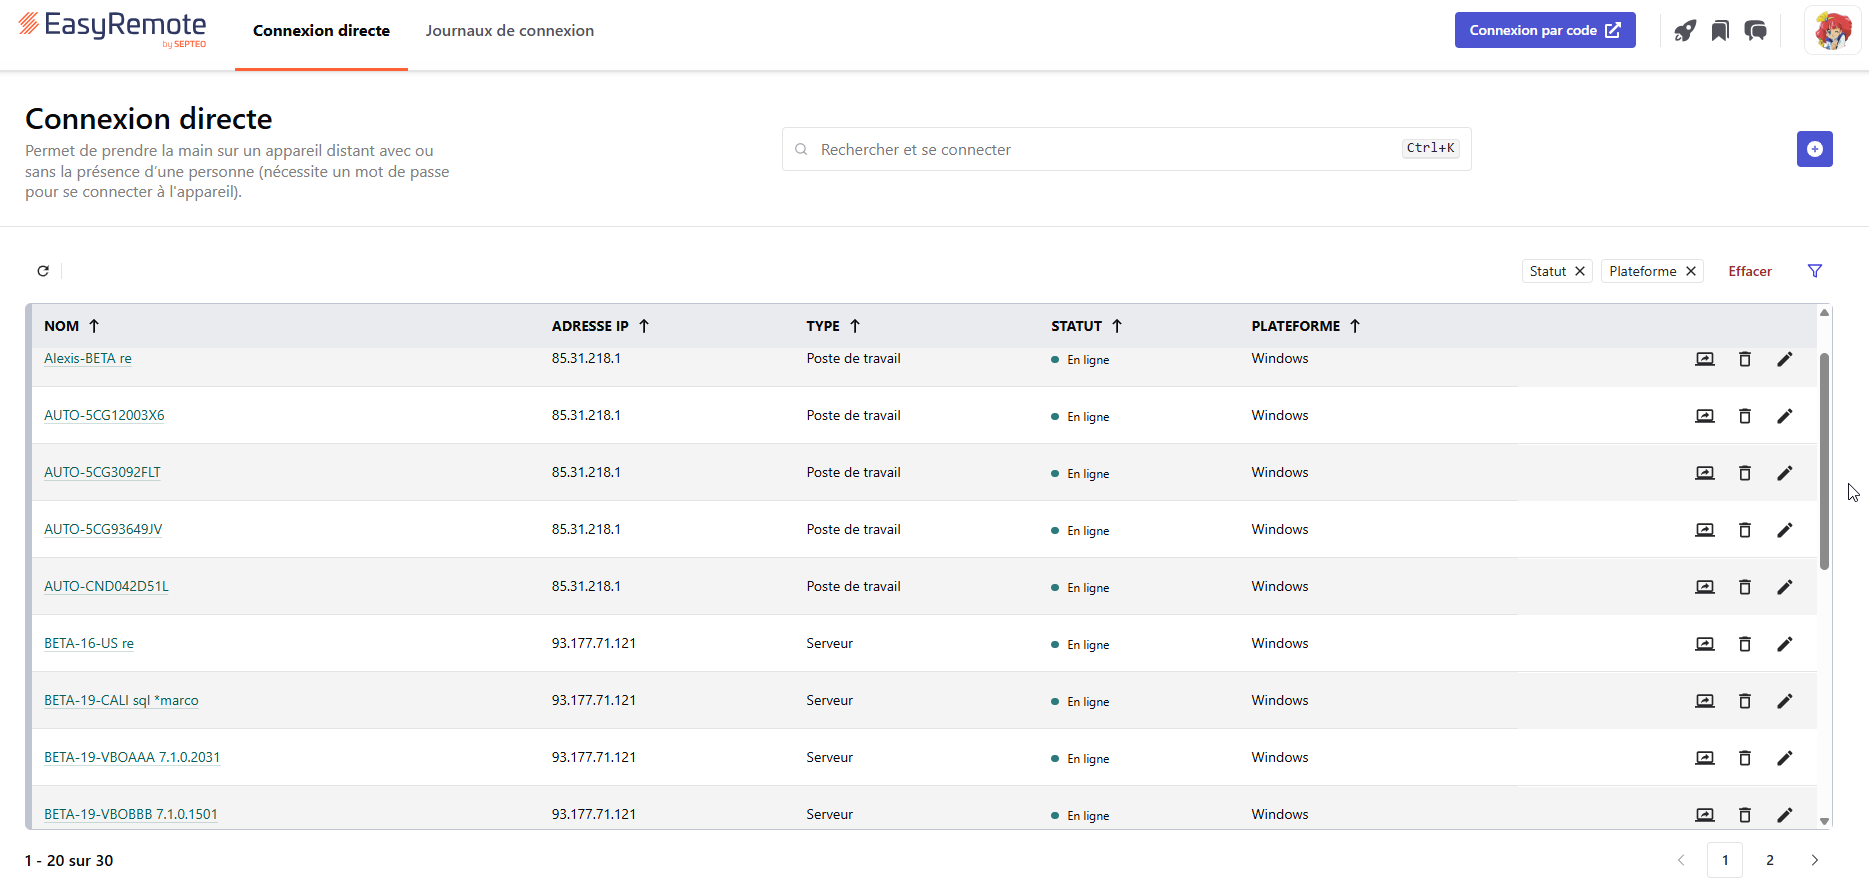Sort table by ADRESSE IP column
The width and height of the screenshot is (1869, 891).
(601, 326)
